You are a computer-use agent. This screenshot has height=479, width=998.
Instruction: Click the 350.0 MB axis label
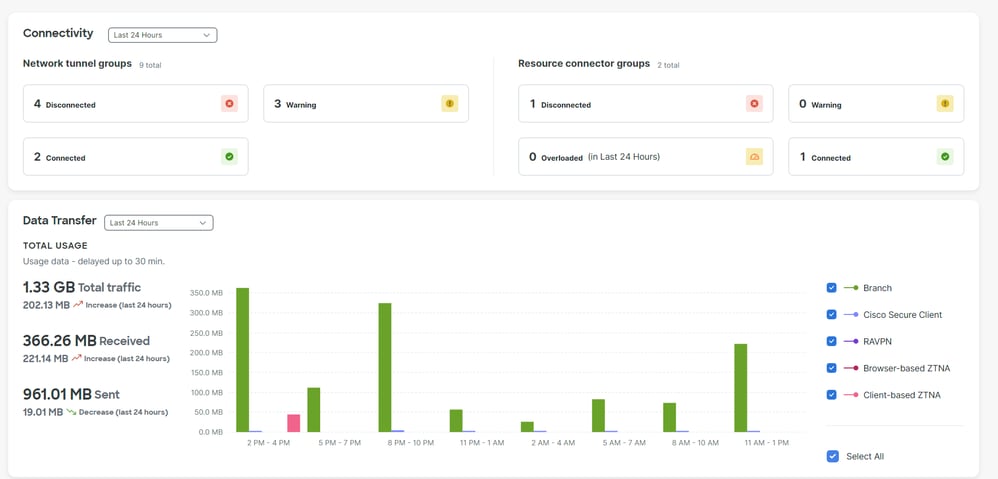(206, 293)
